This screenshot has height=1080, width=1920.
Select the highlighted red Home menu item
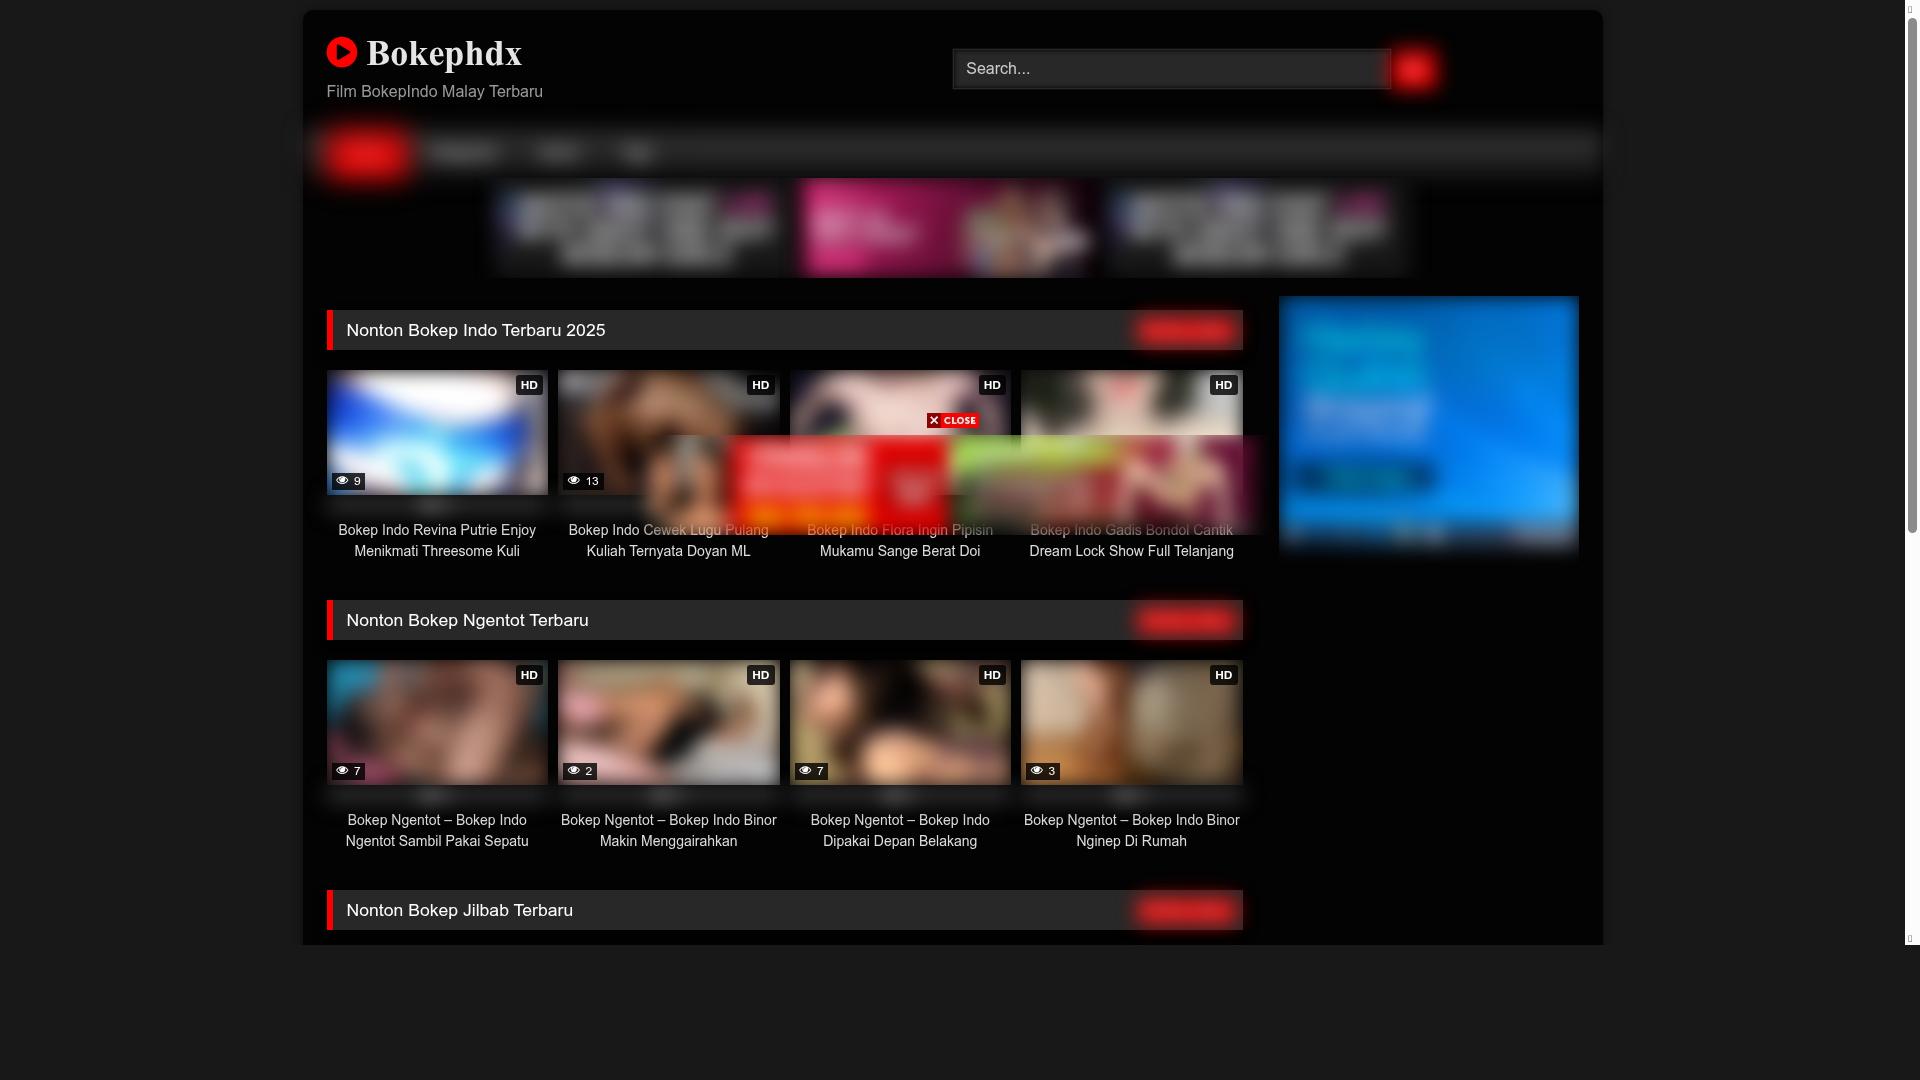(x=366, y=152)
